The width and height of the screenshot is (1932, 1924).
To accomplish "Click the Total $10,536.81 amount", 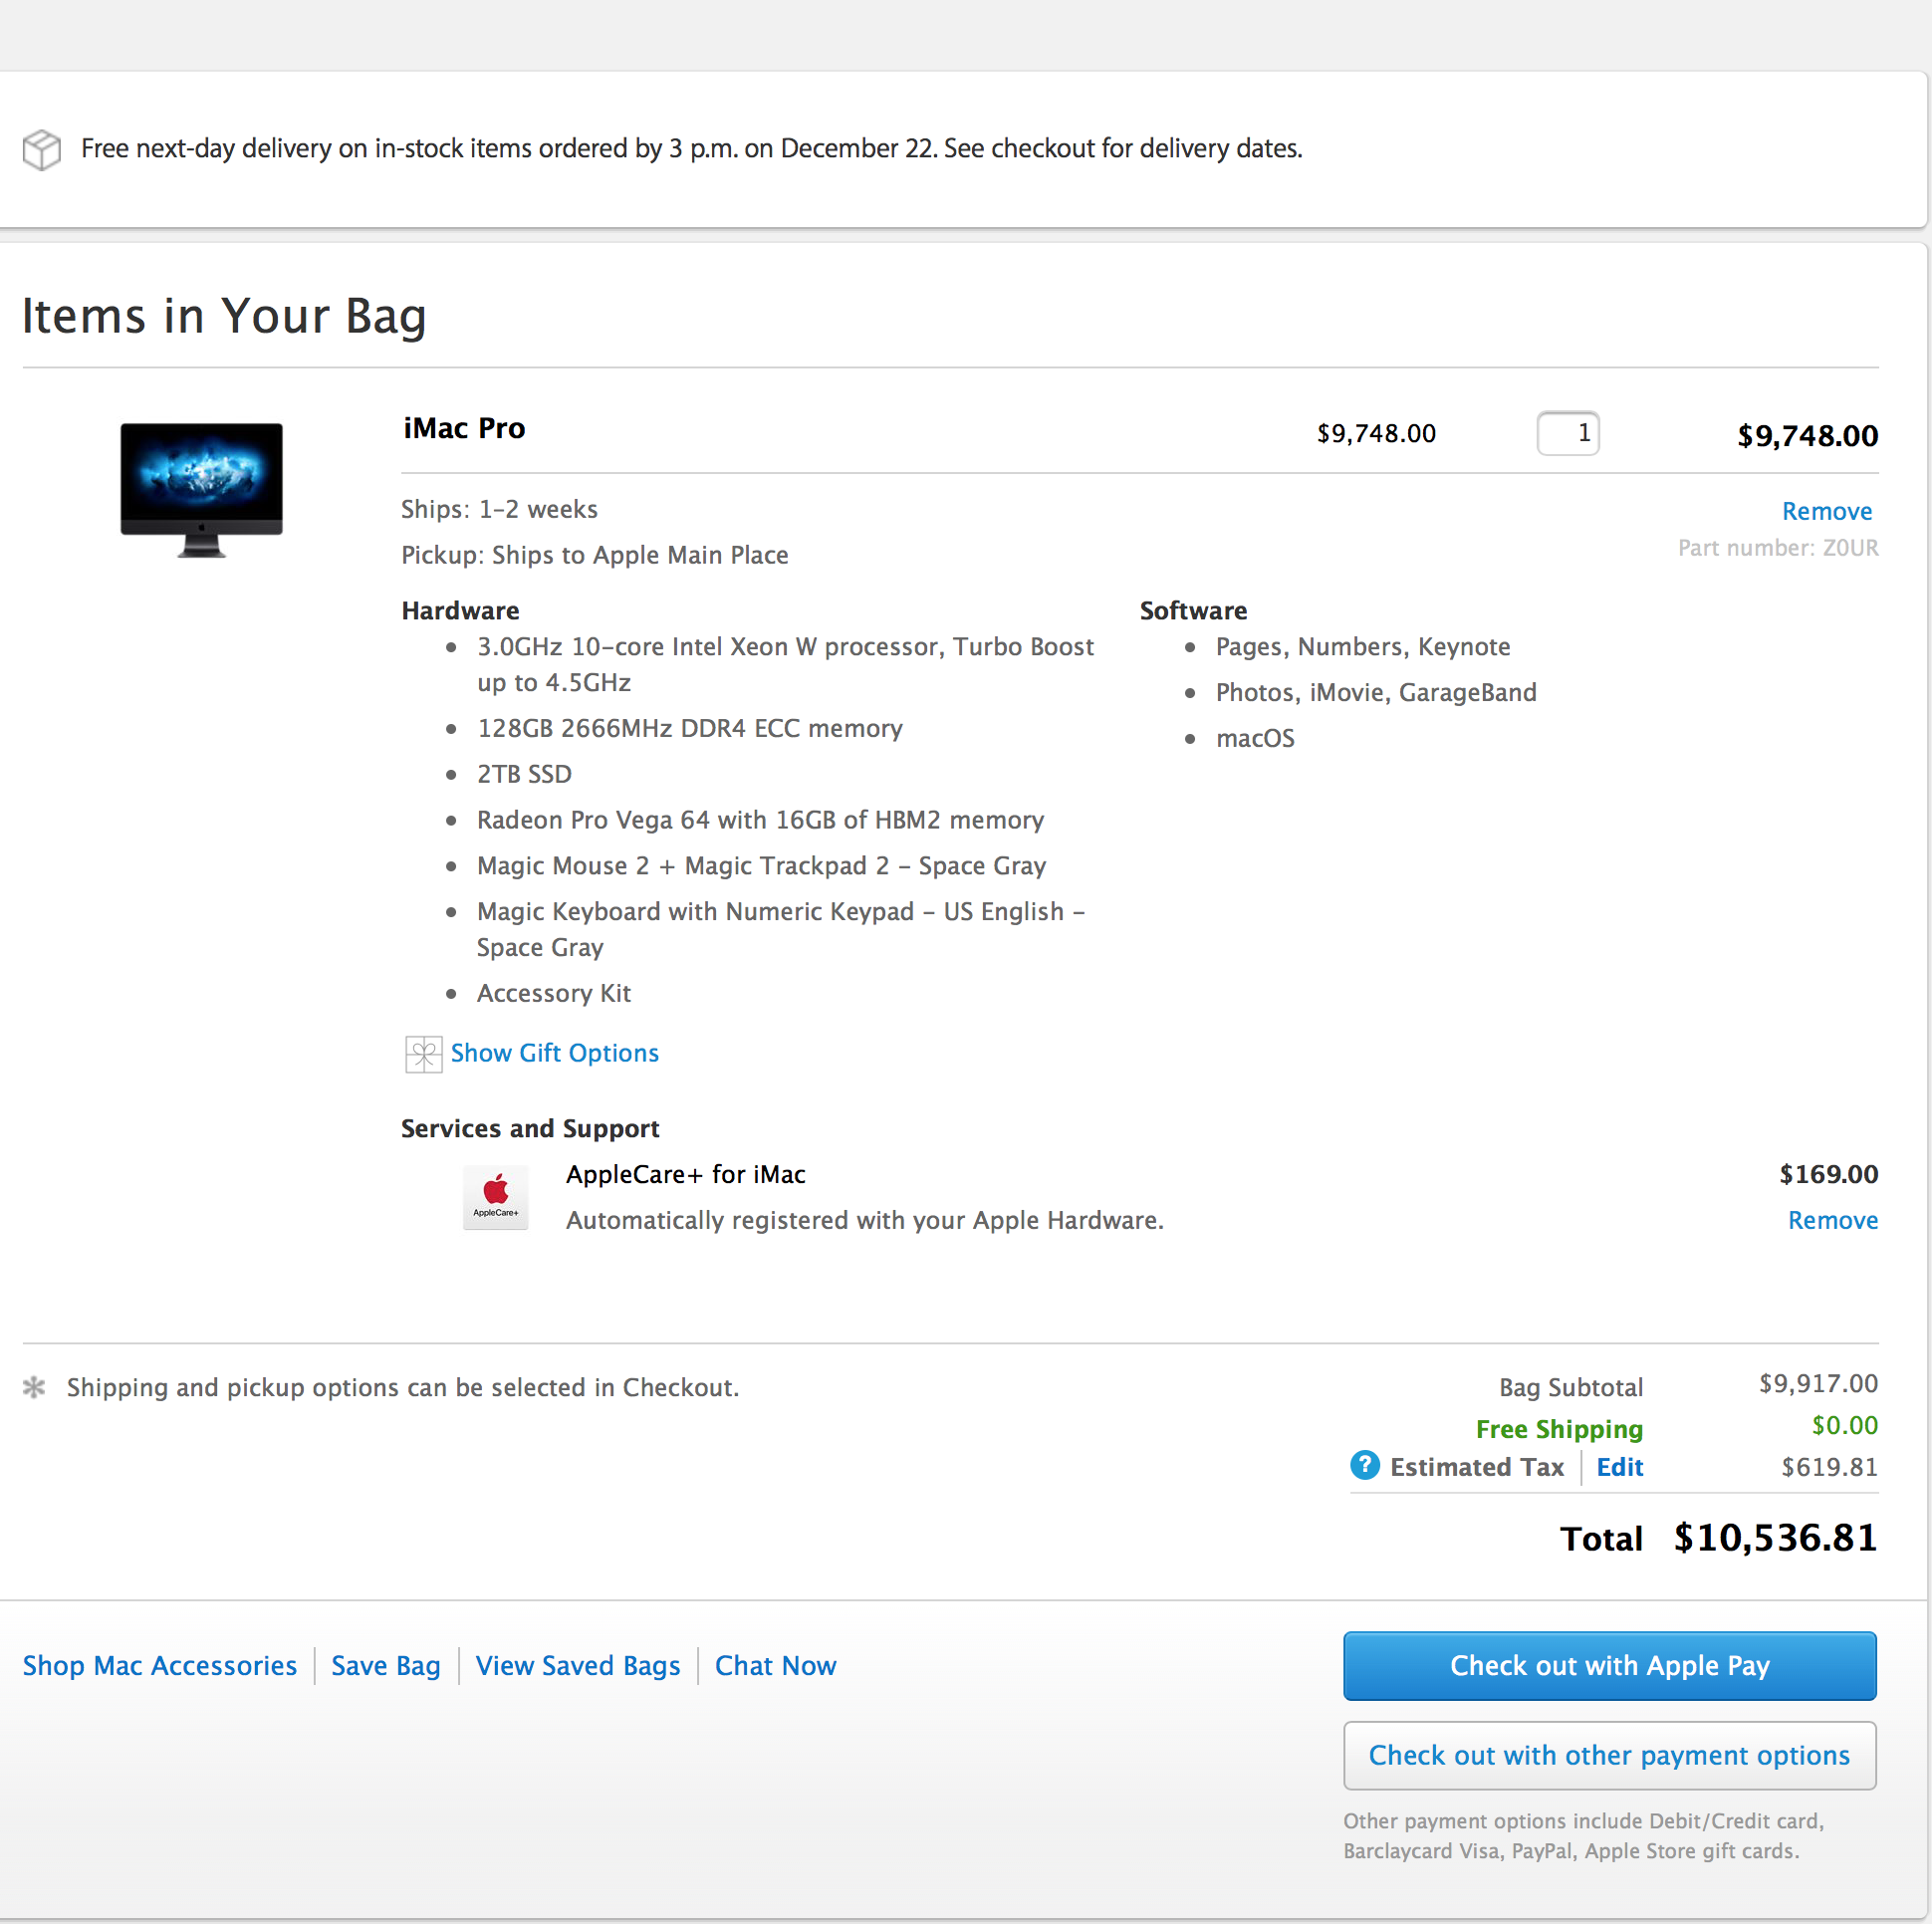I will click(x=1775, y=1538).
